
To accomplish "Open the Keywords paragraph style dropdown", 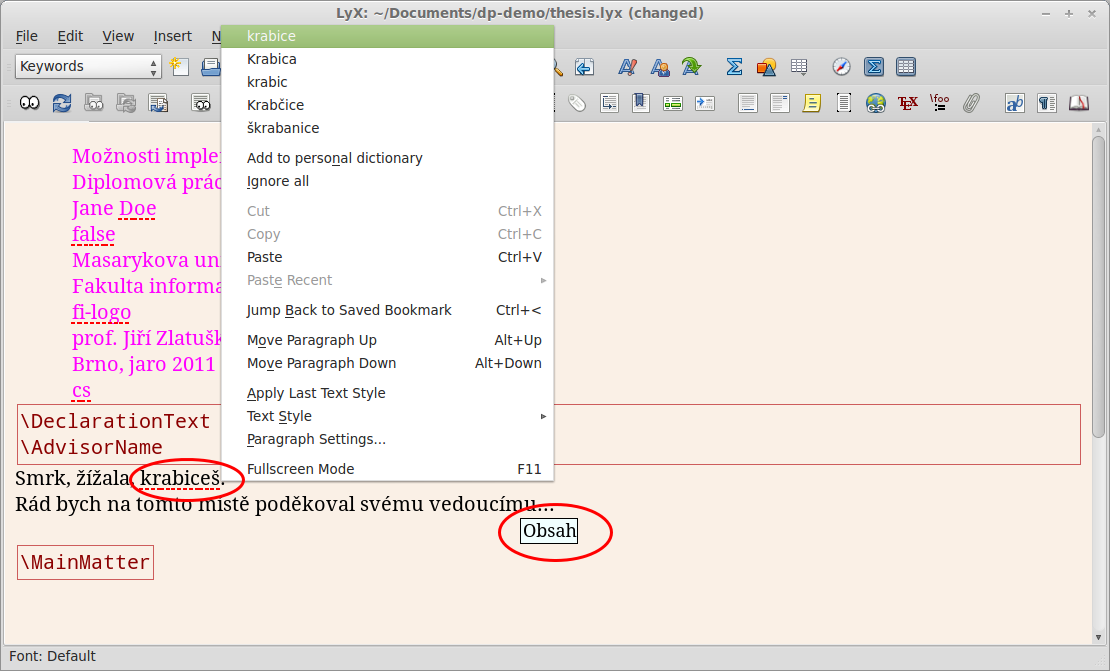I will point(88,67).
